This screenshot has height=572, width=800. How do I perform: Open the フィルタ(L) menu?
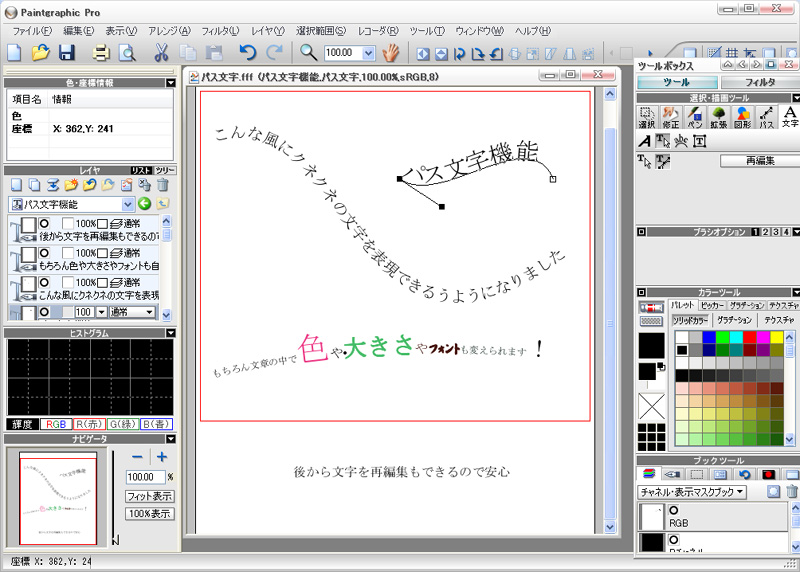tap(220, 31)
